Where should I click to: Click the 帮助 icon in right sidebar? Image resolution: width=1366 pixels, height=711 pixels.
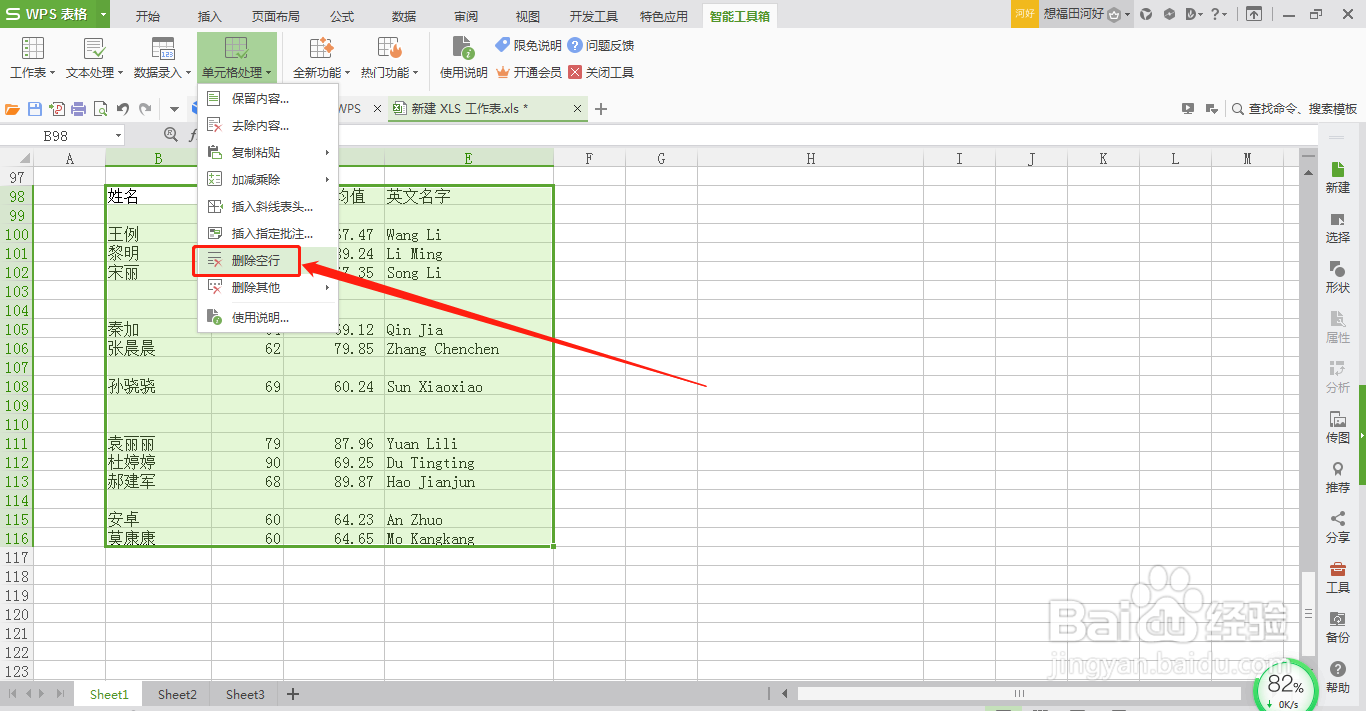[x=1338, y=678]
